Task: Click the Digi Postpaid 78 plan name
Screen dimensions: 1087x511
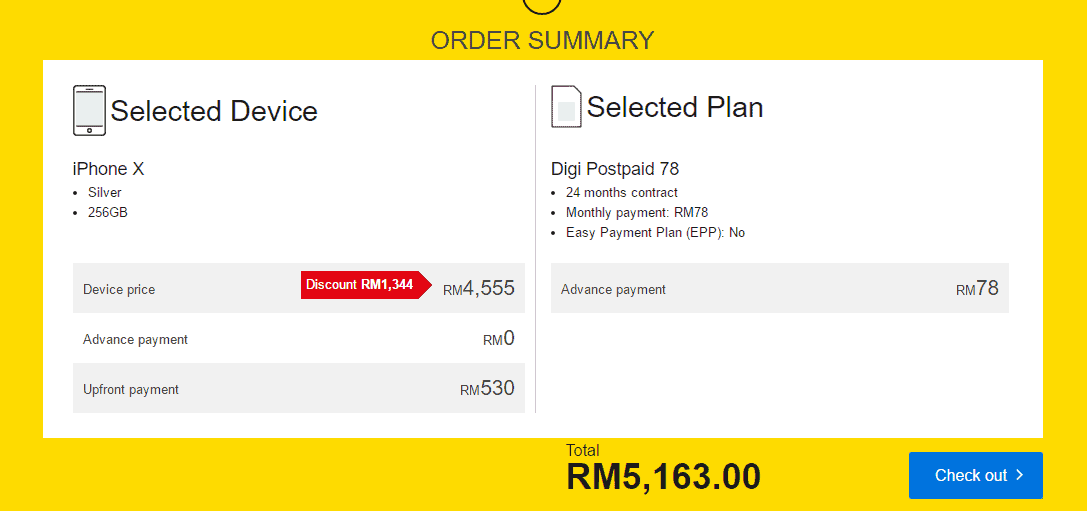Action: 615,168
